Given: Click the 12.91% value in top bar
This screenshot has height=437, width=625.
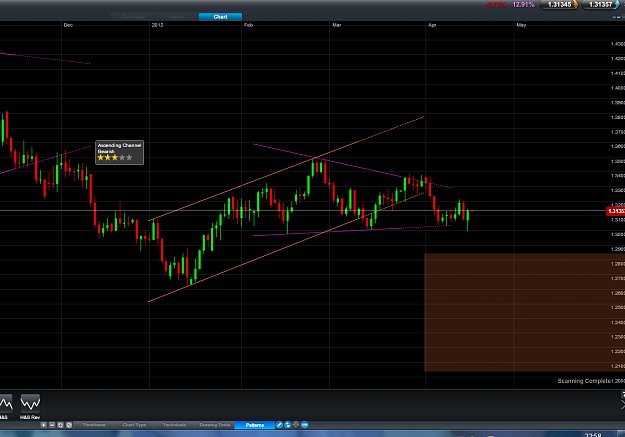Looking at the screenshot, I should [x=523, y=5].
